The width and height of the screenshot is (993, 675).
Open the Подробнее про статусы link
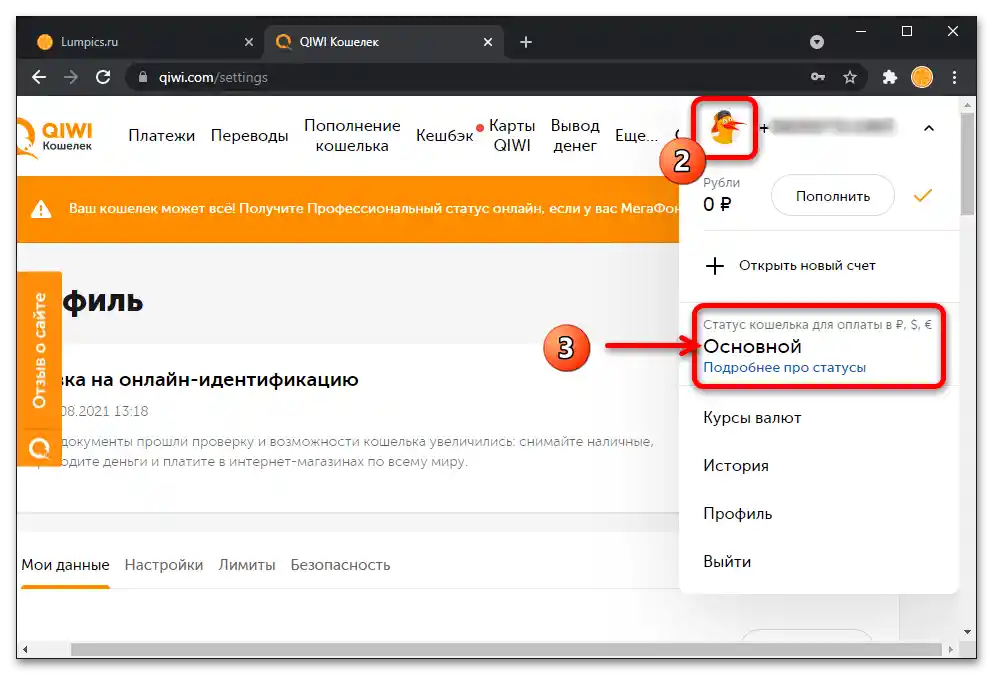[x=784, y=367]
